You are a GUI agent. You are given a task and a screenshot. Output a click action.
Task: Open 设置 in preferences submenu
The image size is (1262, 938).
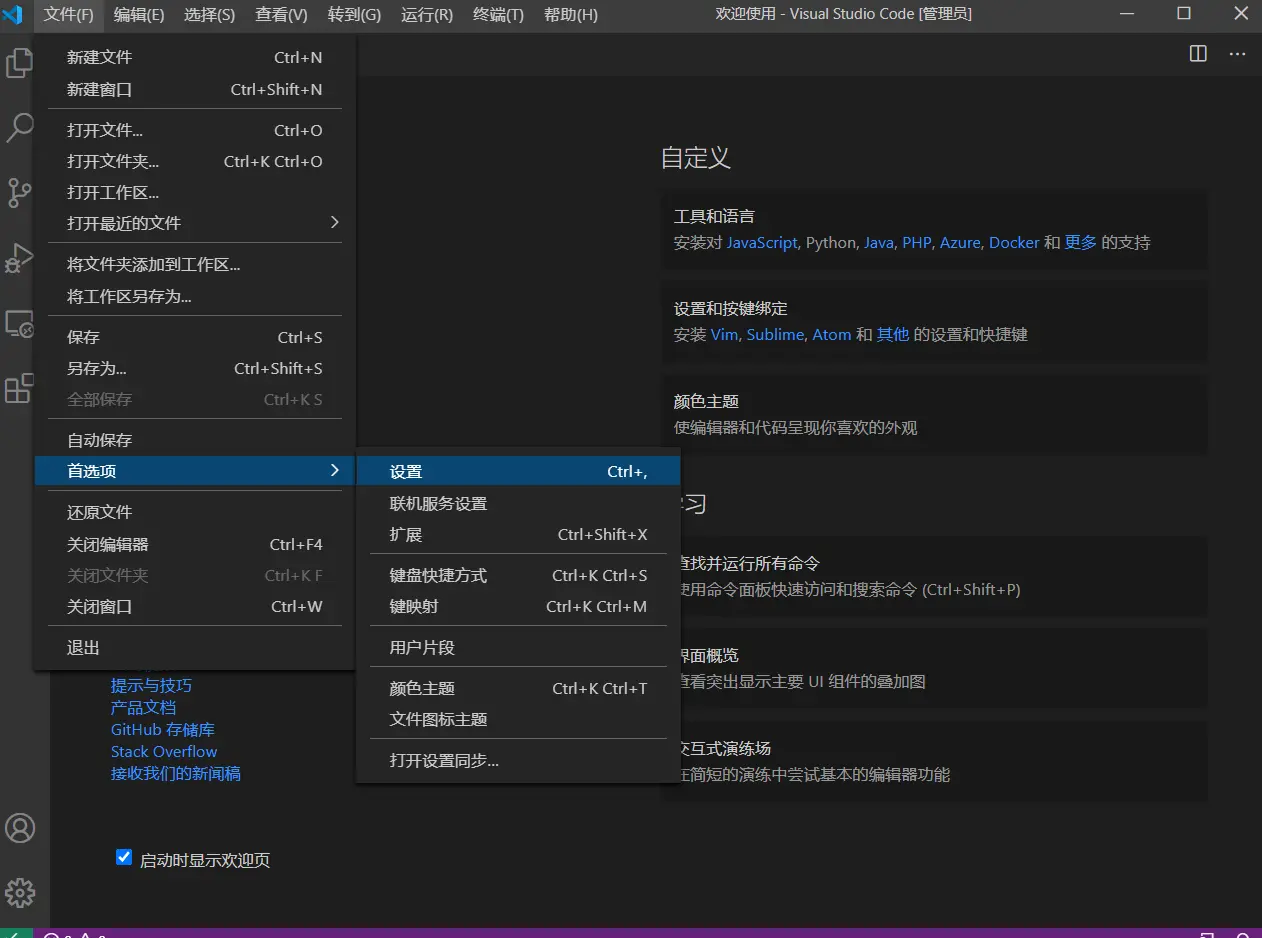click(518, 472)
